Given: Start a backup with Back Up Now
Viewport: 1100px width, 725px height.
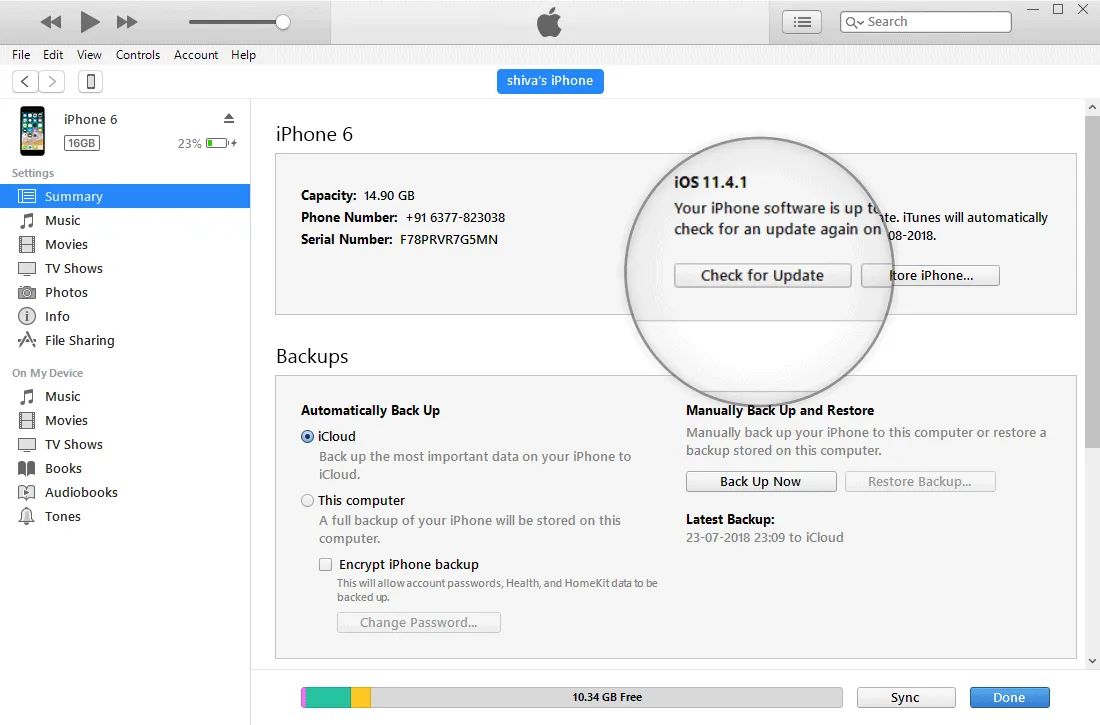Looking at the screenshot, I should click(761, 481).
